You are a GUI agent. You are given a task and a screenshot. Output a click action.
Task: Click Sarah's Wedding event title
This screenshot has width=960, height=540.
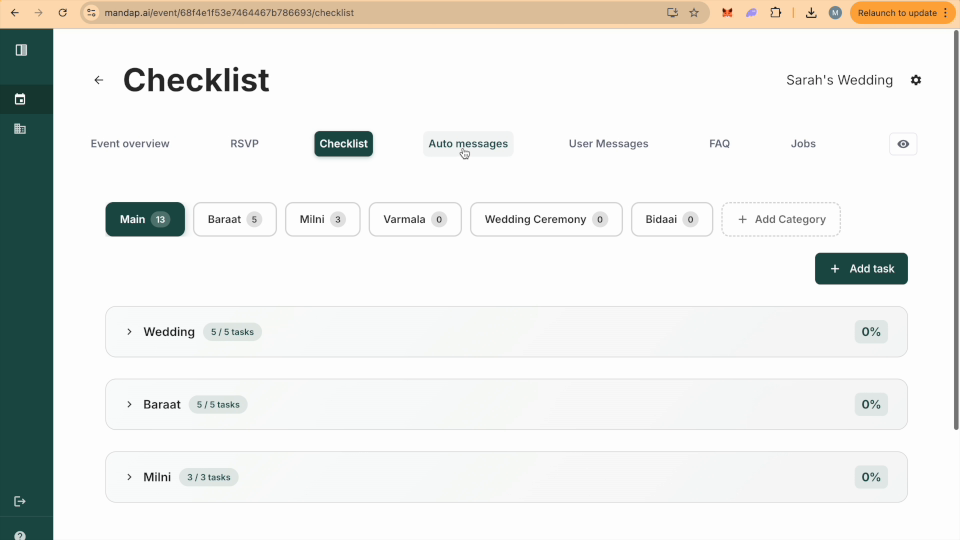tap(839, 80)
